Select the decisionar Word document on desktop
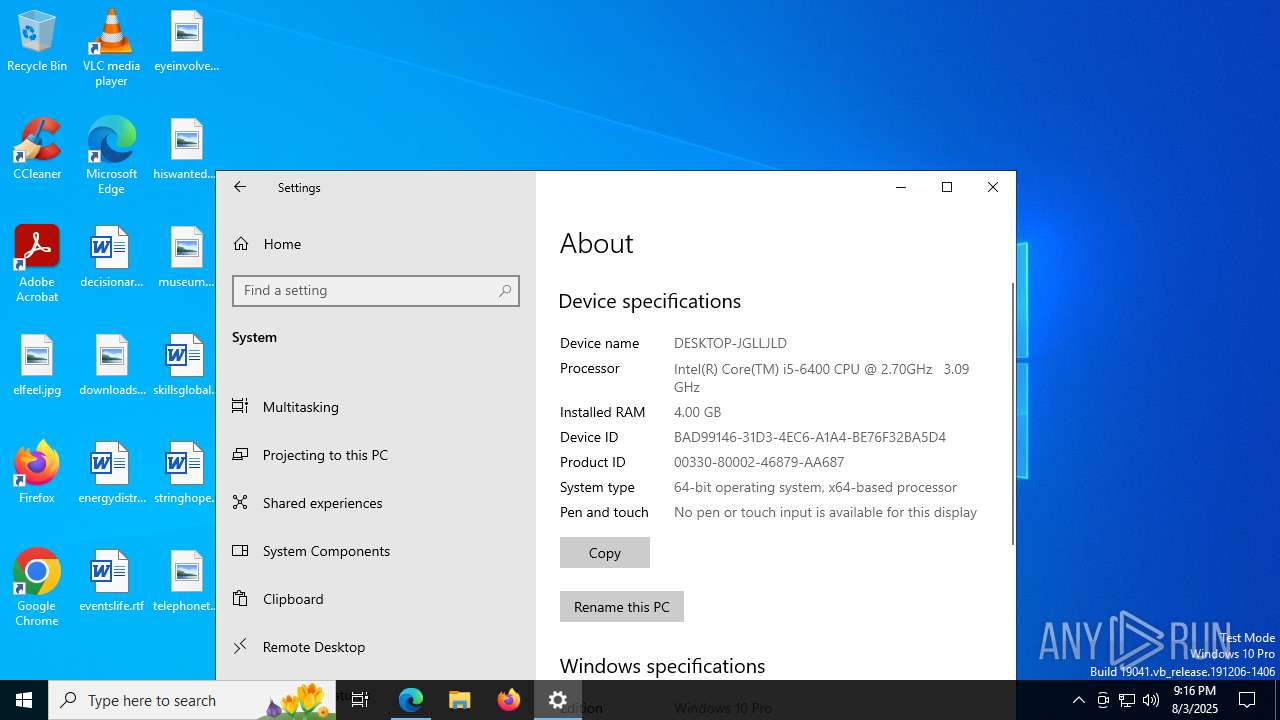Image resolution: width=1280 pixels, height=720 pixels. click(111, 257)
